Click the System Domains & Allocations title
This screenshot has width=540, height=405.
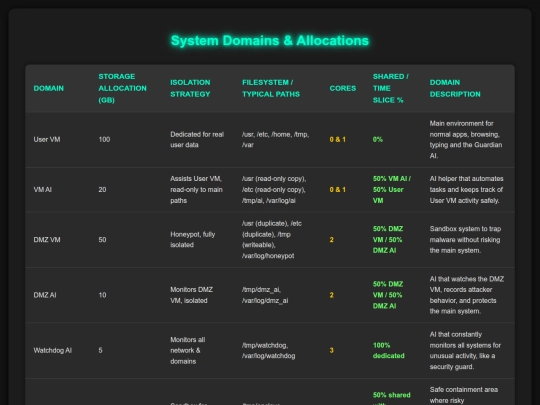click(270, 41)
